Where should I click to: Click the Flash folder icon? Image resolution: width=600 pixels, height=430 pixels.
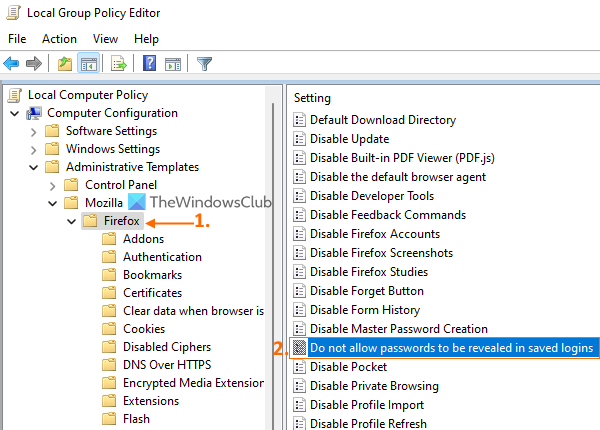(x=109, y=419)
